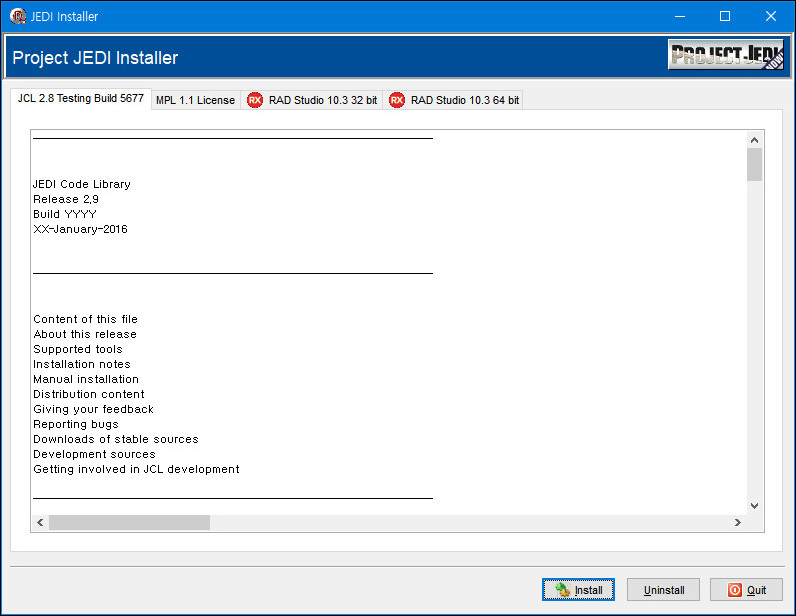Click the 'Project JEDI Installer' header text
Image resolution: width=796 pixels, height=616 pixels.
tap(95, 57)
